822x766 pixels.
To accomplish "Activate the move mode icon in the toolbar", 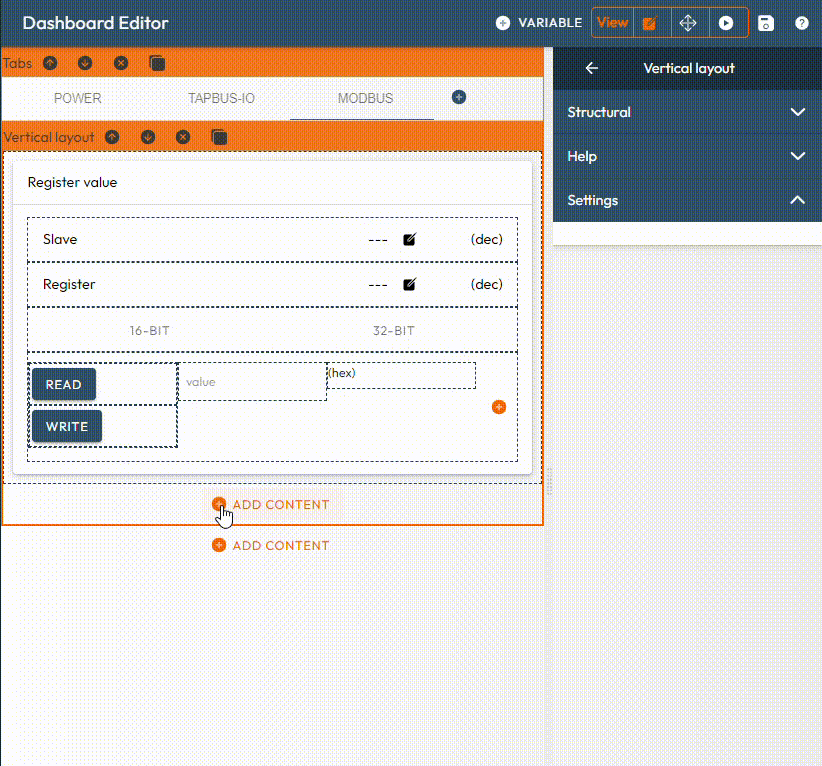I will [x=688, y=22].
